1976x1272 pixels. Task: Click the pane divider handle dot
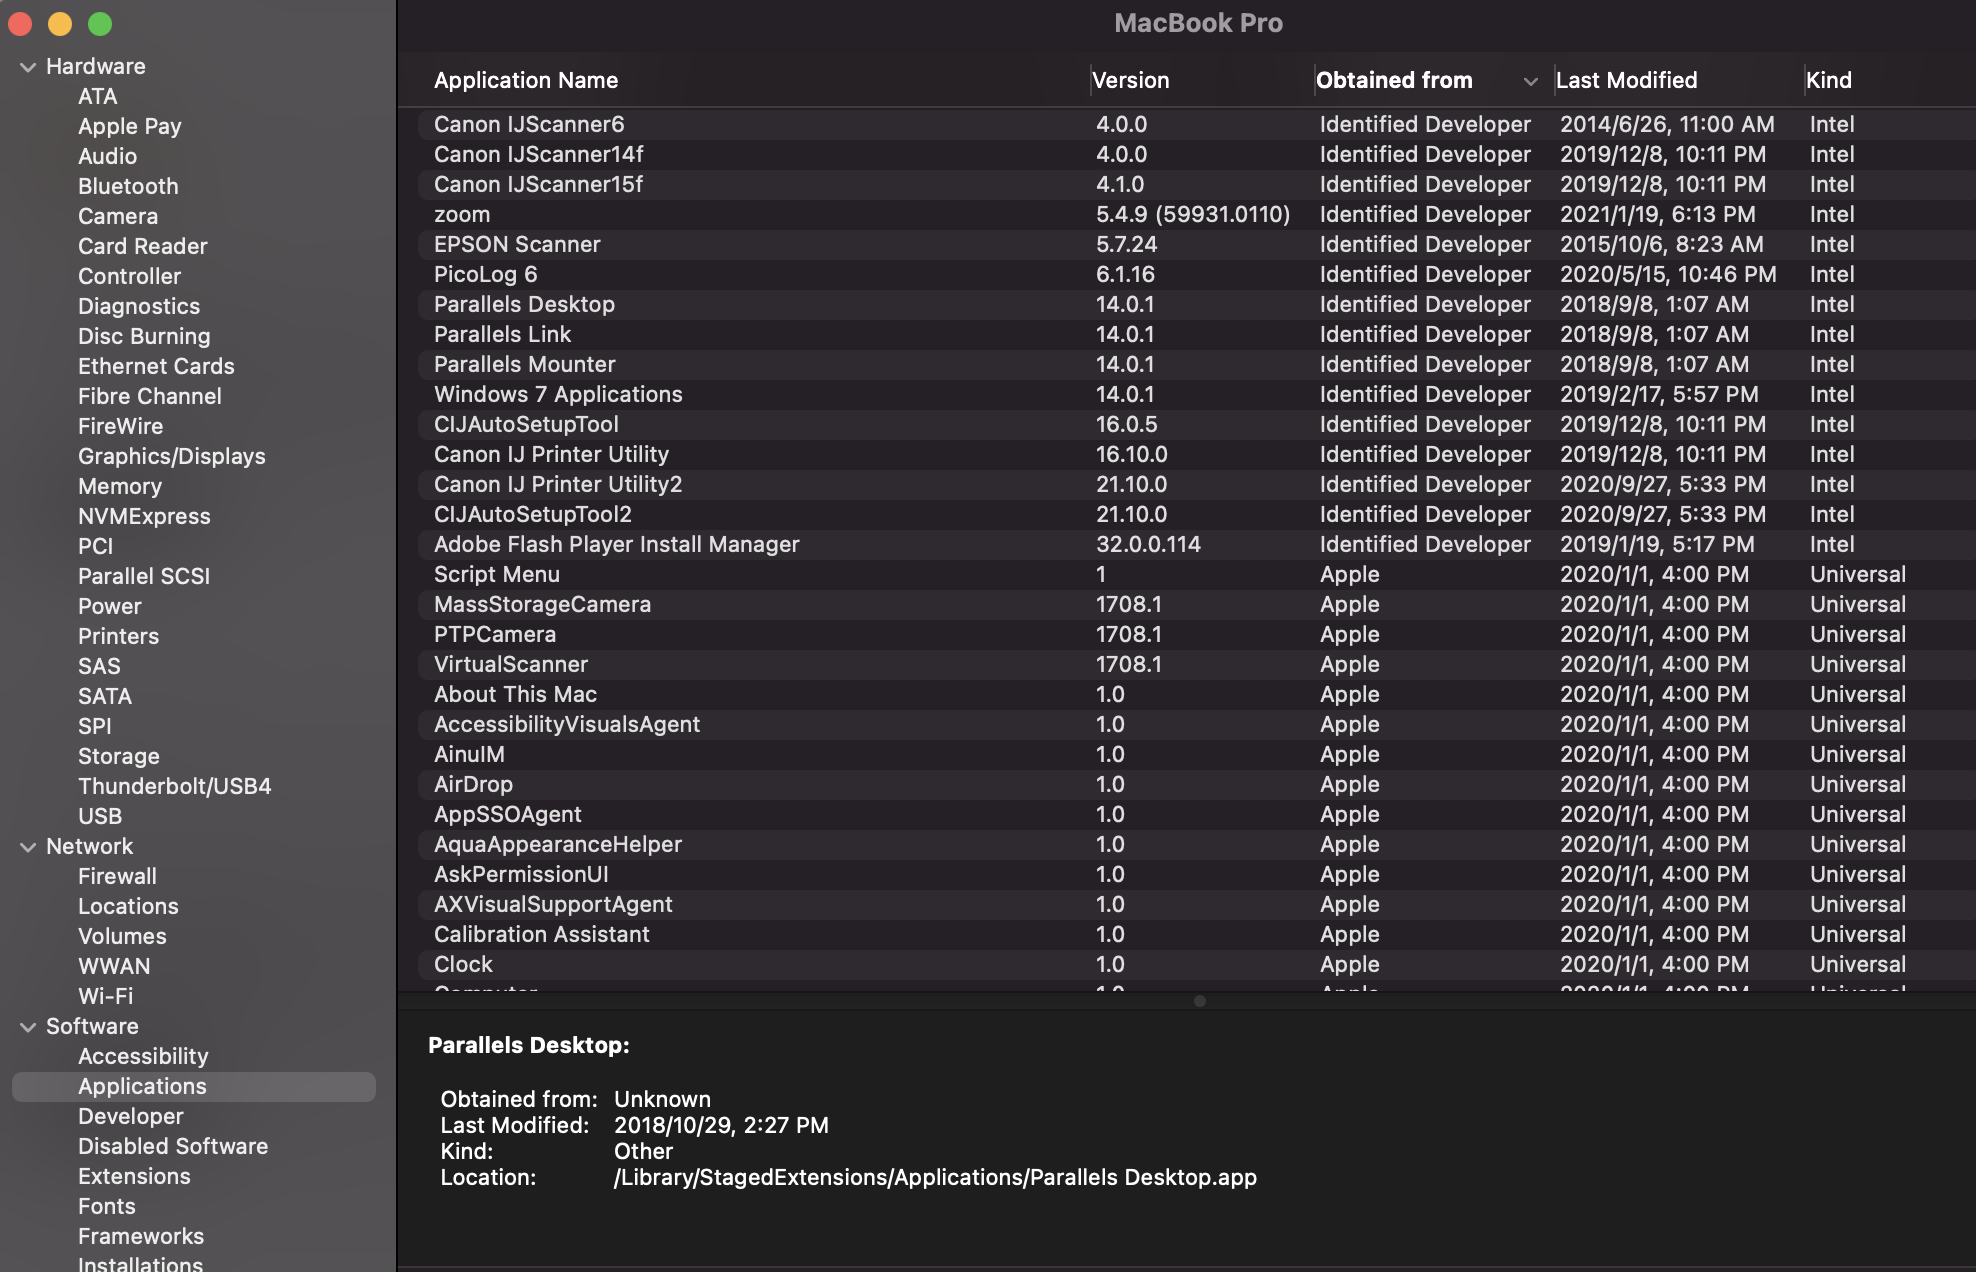coord(1199,1001)
